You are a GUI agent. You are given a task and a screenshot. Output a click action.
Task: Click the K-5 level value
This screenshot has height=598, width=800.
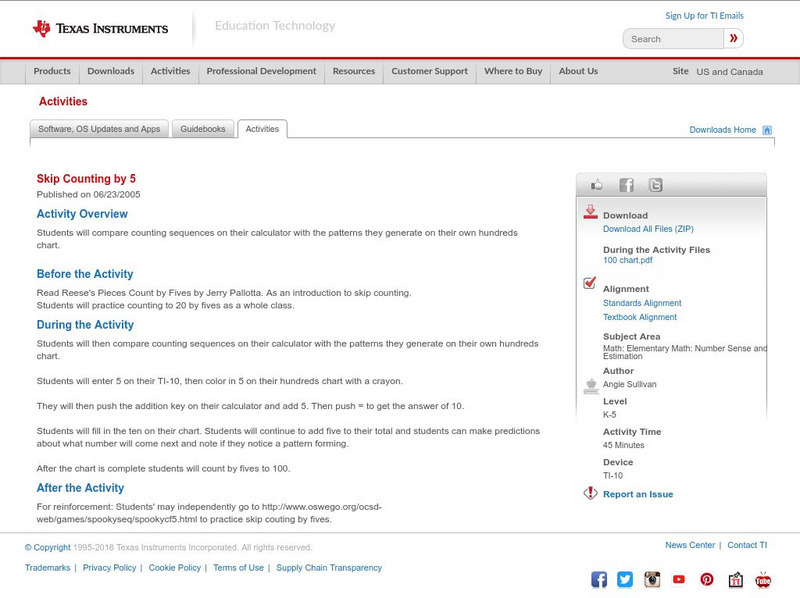(x=609, y=415)
